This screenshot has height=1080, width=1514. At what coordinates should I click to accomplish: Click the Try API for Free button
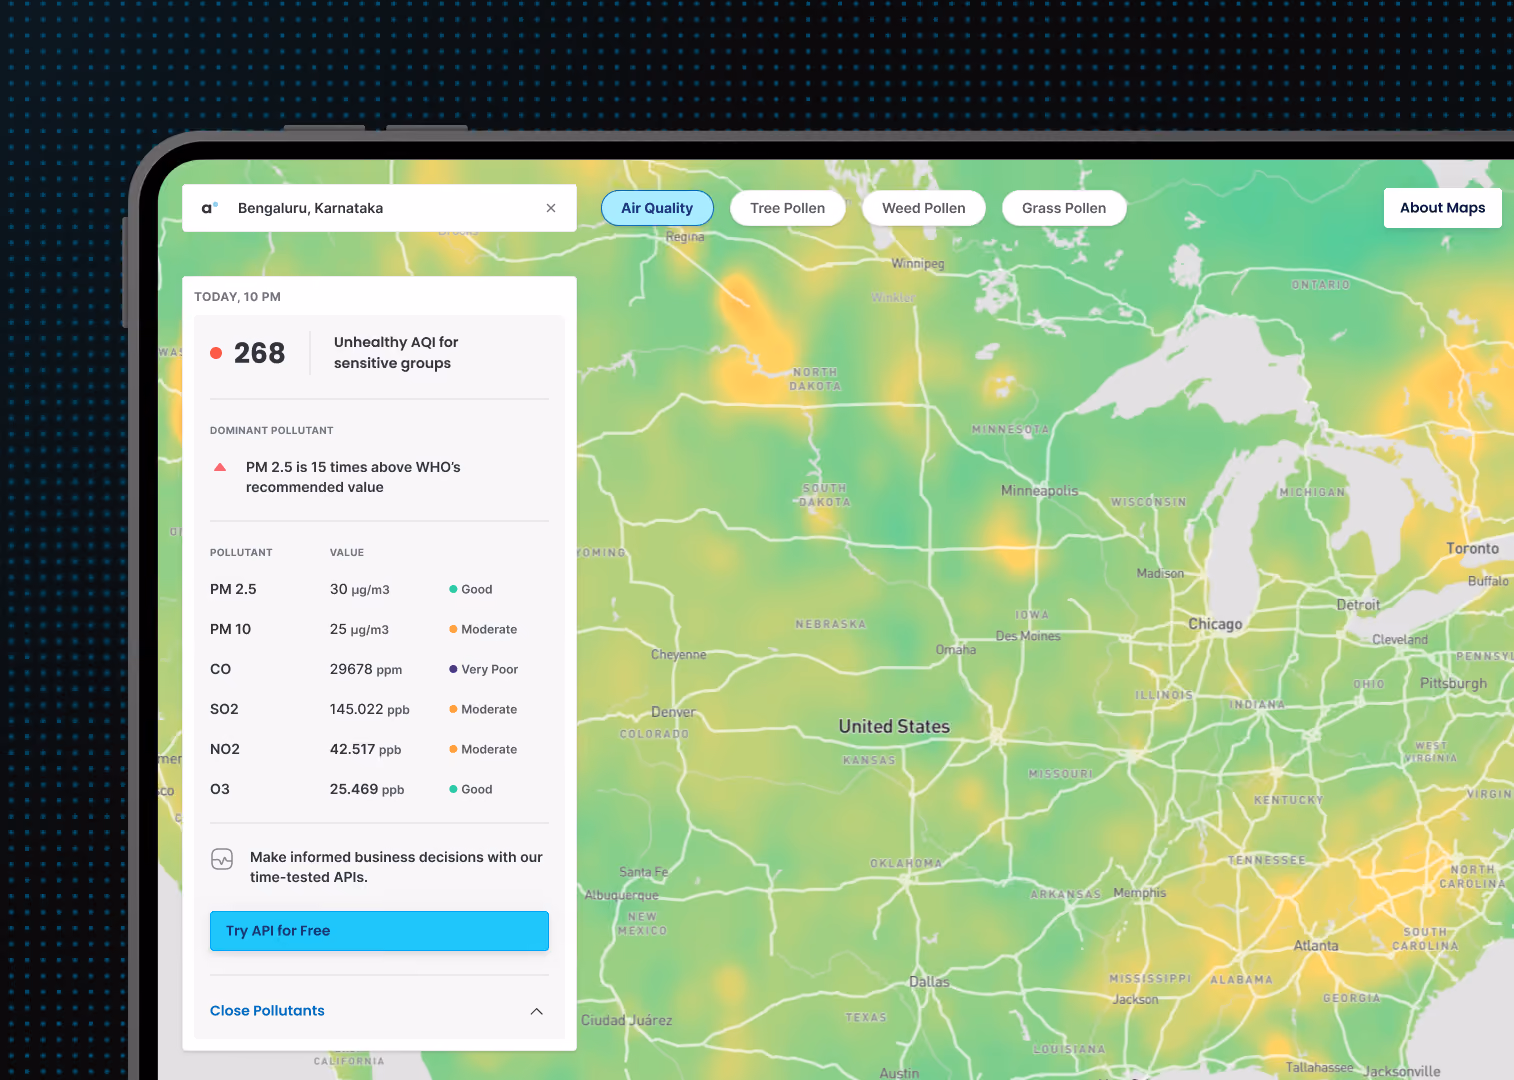[379, 931]
